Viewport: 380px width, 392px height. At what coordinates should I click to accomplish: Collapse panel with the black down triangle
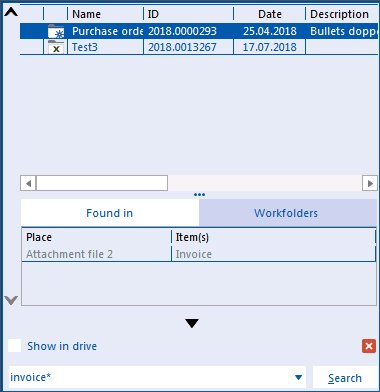[x=192, y=323]
